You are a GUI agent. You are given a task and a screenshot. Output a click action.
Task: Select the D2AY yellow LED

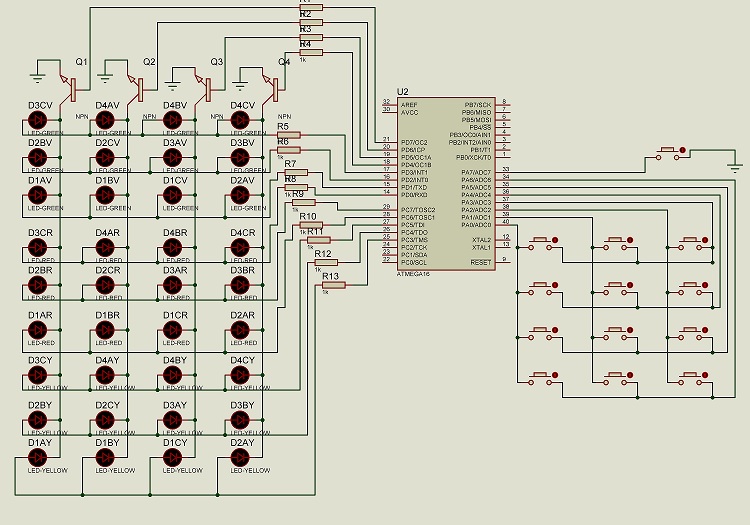point(240,458)
